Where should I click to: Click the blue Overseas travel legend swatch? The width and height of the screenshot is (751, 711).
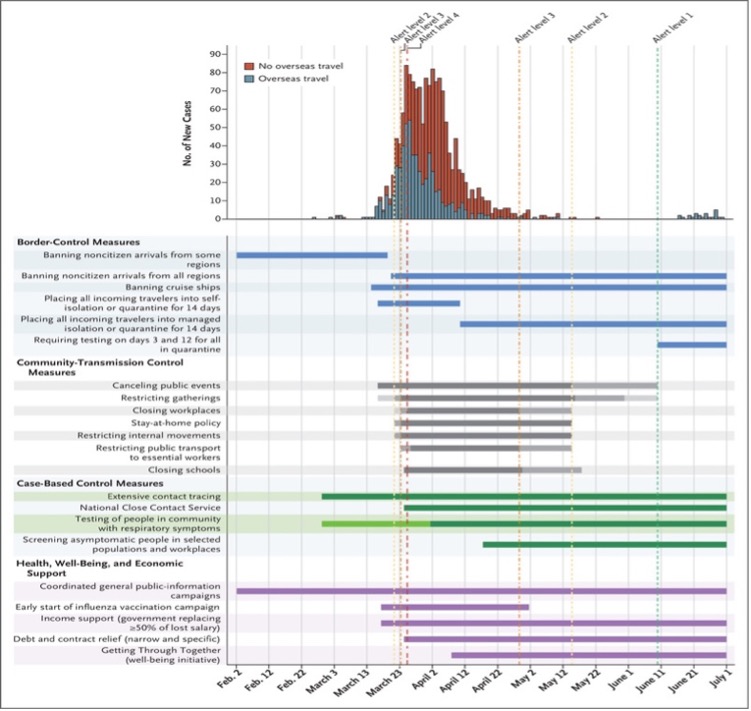click(249, 79)
